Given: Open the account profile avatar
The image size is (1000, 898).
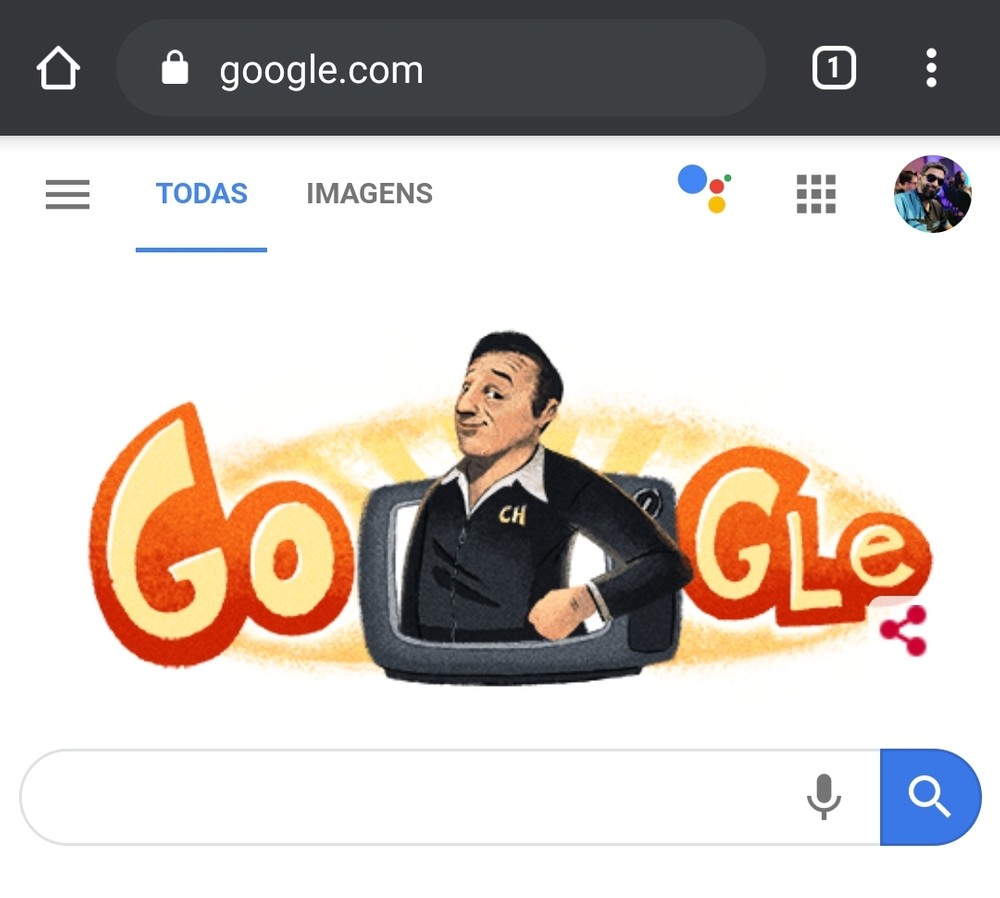Looking at the screenshot, I should [932, 194].
